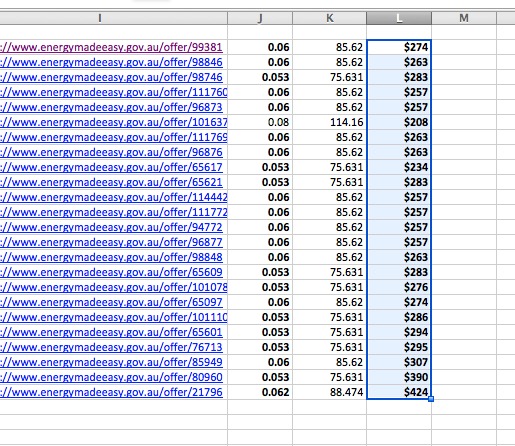Image resolution: width=515 pixels, height=446 pixels.
Task: Select column header J
Action: click(x=260, y=18)
